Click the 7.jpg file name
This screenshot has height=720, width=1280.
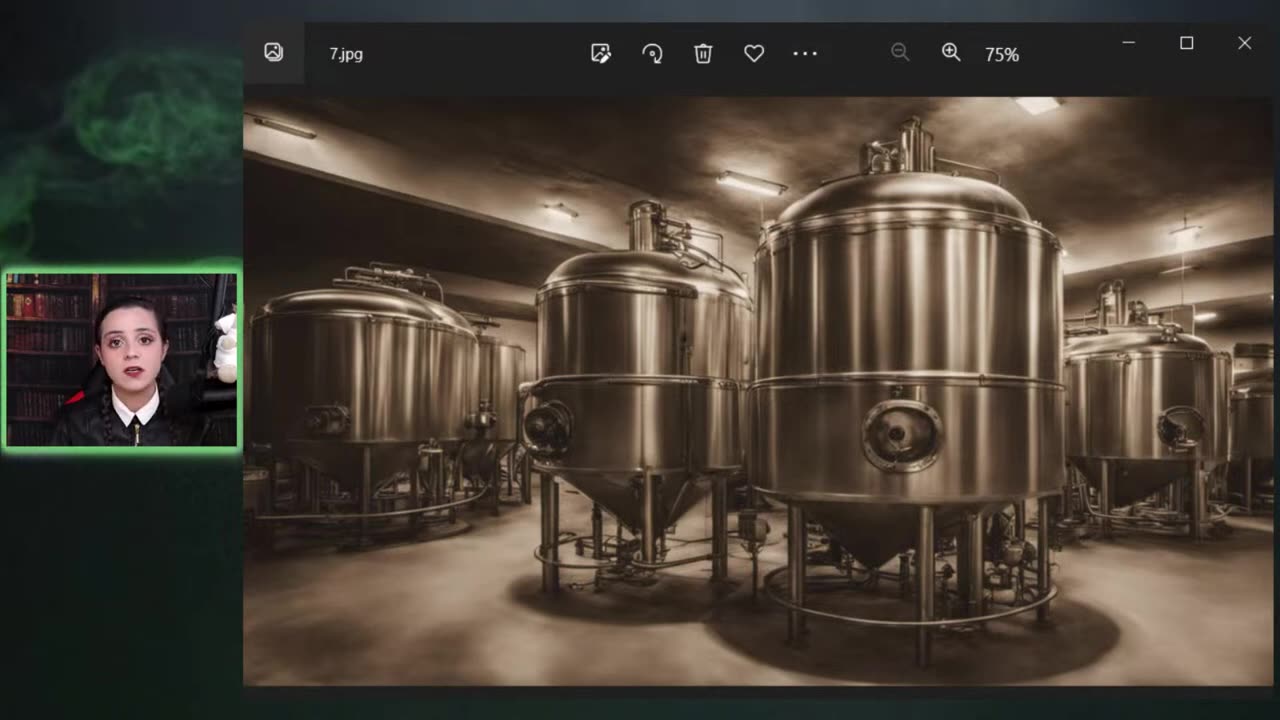coord(346,54)
